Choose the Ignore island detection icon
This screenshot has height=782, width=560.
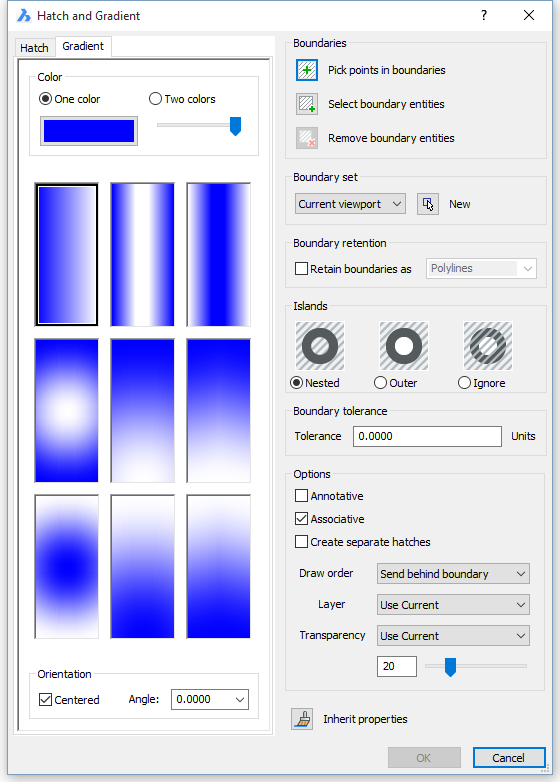488,346
